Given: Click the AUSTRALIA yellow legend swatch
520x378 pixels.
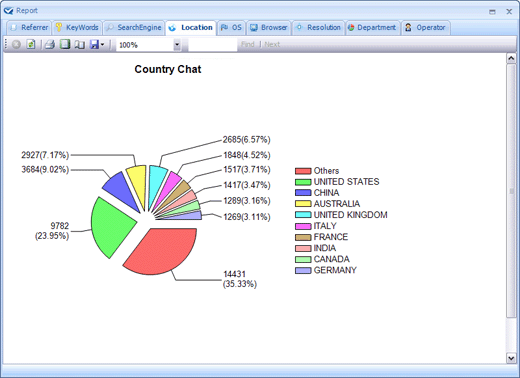Looking at the screenshot, I should click(x=303, y=204).
